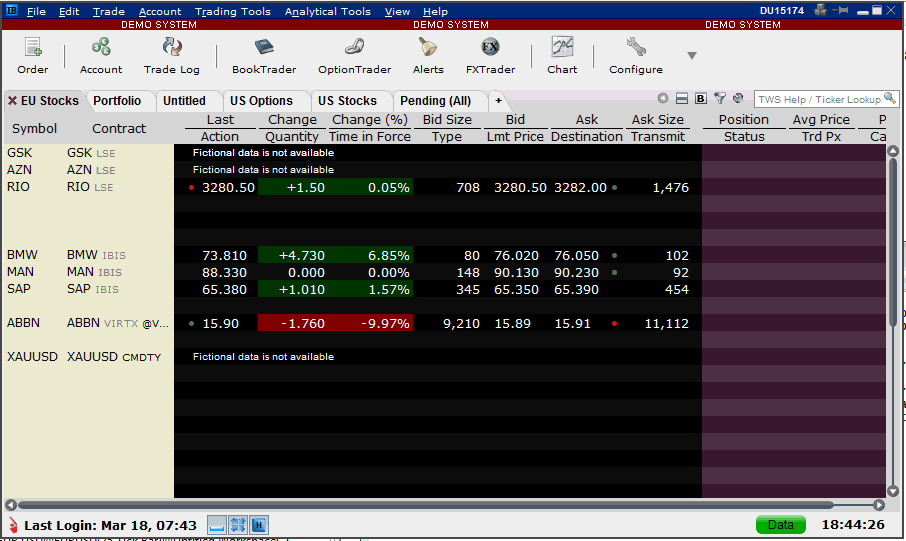Click the MAN last price 88.330

click(224, 272)
